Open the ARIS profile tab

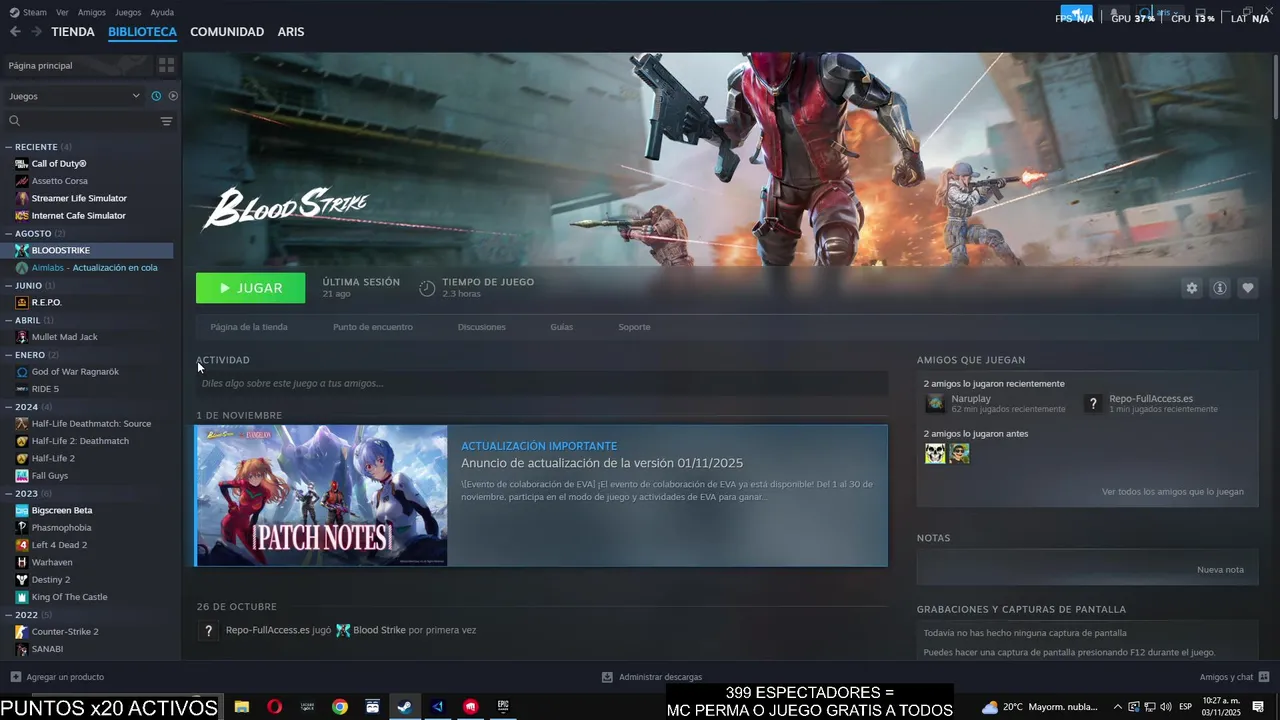pos(291,32)
